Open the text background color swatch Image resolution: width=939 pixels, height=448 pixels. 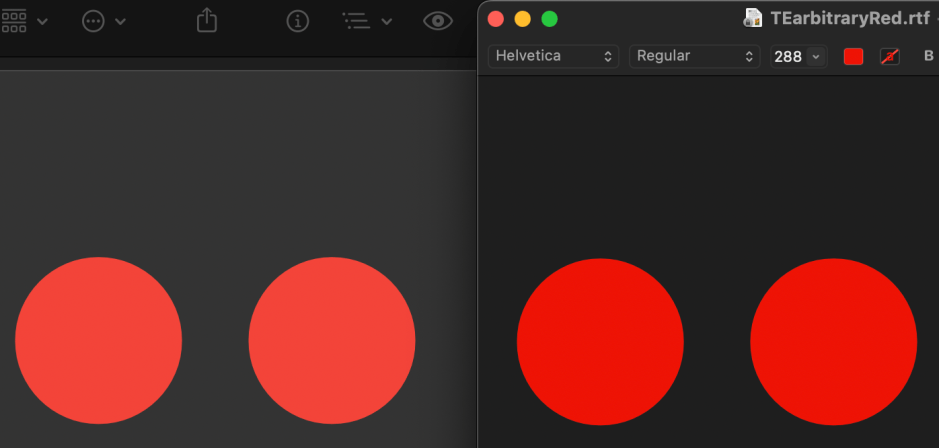(890, 56)
